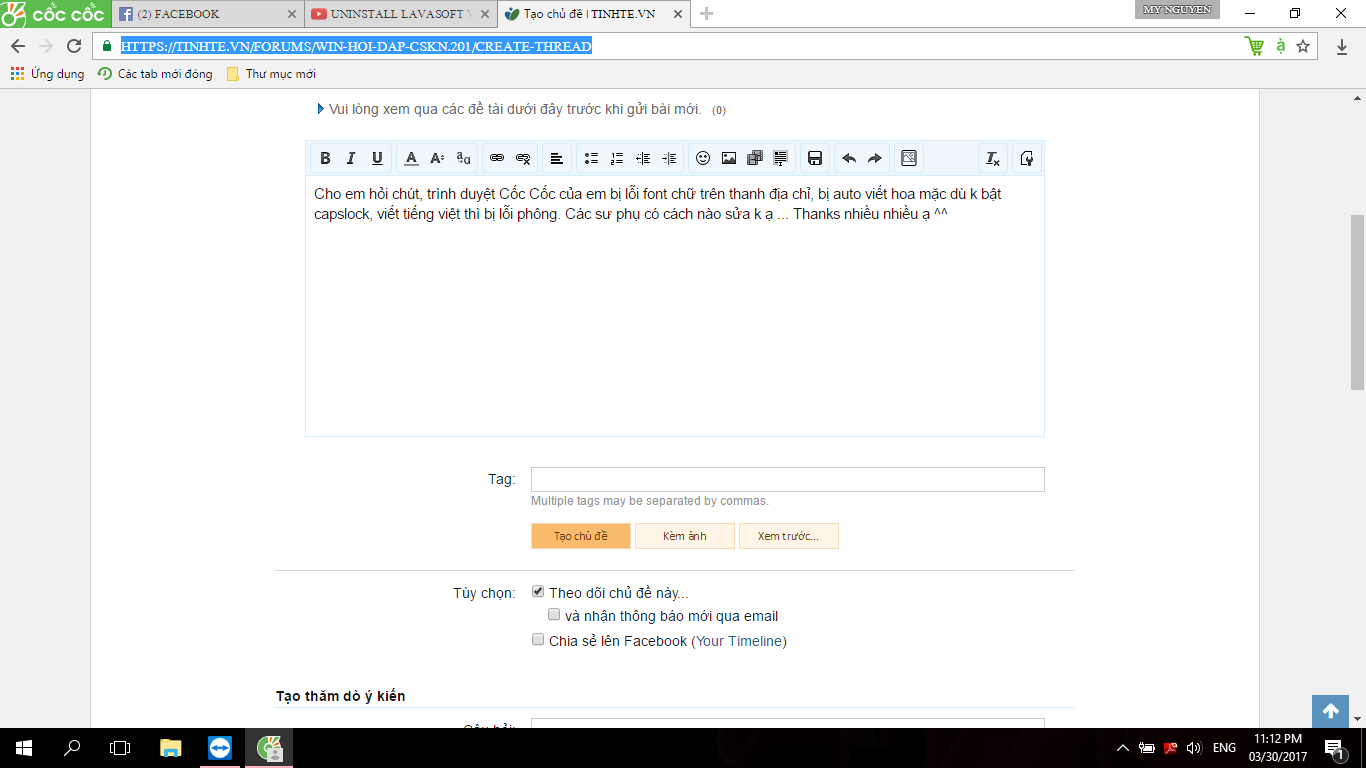Show hidden system tray icons

tap(1122, 747)
